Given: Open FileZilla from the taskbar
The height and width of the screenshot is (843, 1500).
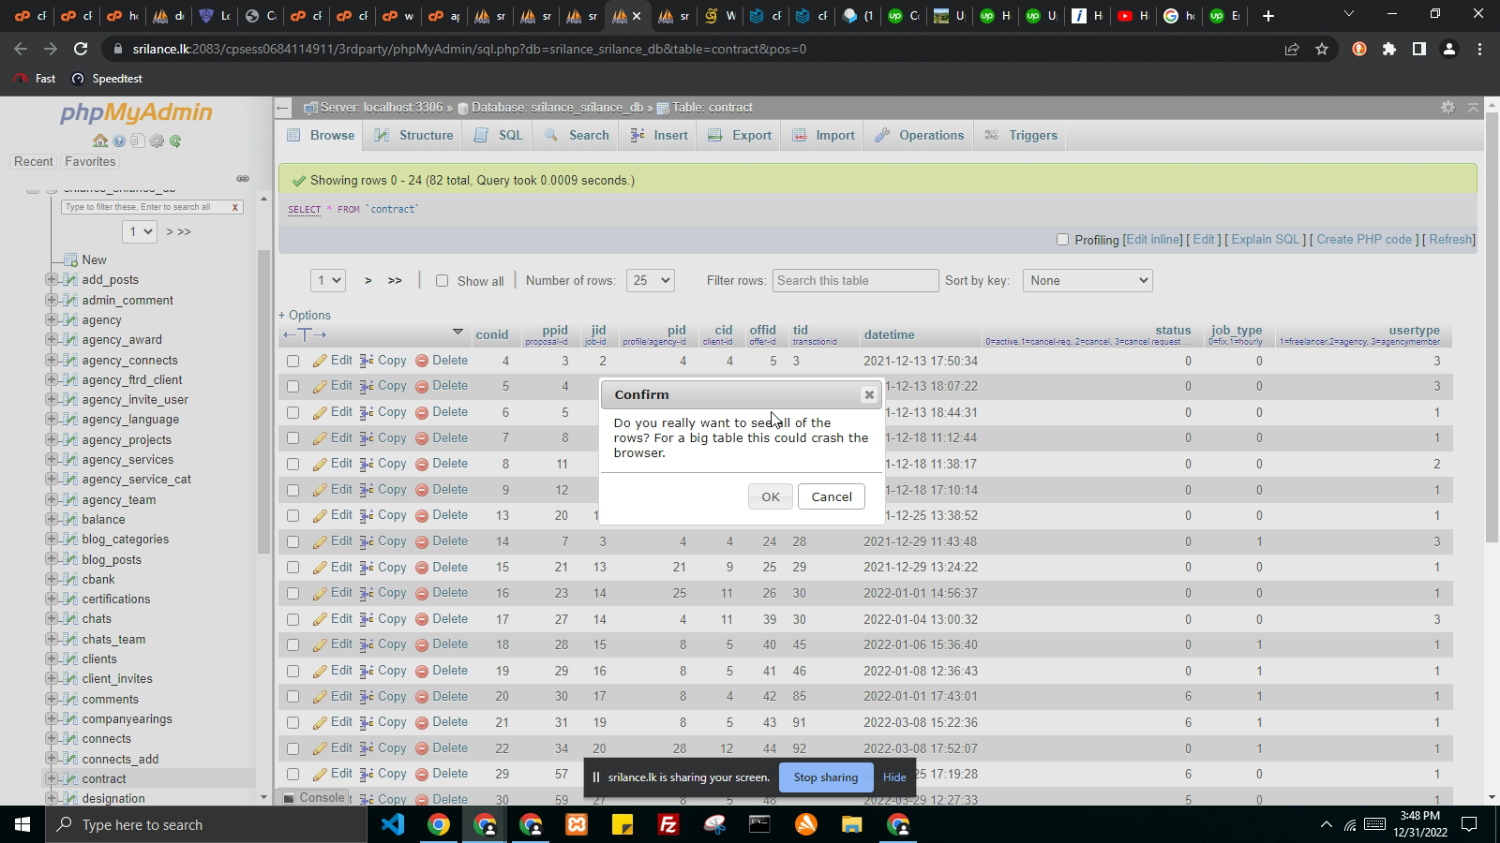Looking at the screenshot, I should 668,825.
